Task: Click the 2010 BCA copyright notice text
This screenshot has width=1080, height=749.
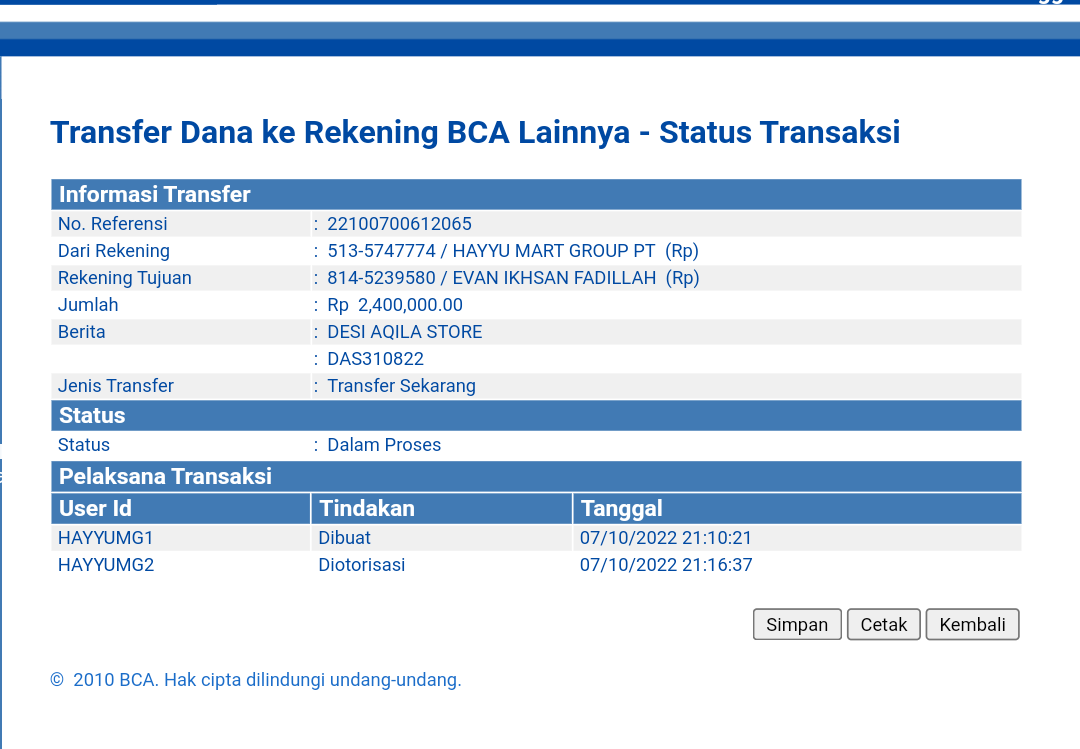Action: (x=256, y=680)
